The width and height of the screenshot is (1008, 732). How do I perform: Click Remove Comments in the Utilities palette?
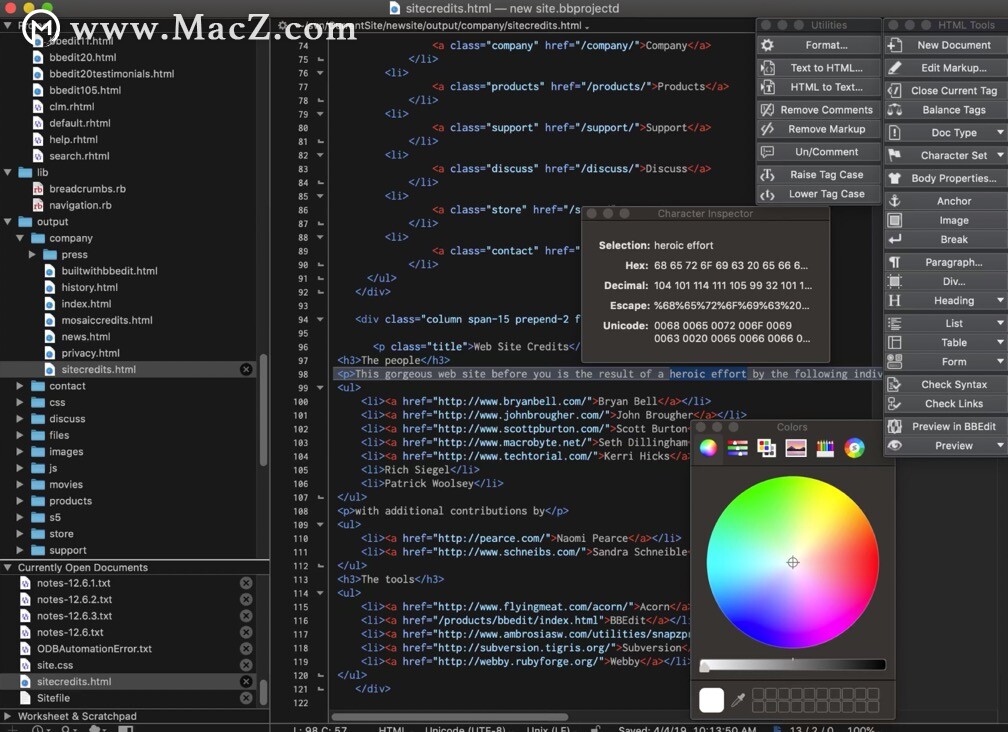tap(818, 110)
